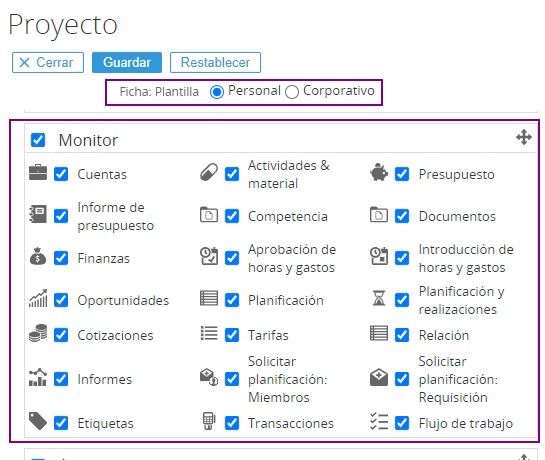Viewport: 545px width, 460px height.
Task: Close the panel with the Cerrar button
Action: coord(48,63)
